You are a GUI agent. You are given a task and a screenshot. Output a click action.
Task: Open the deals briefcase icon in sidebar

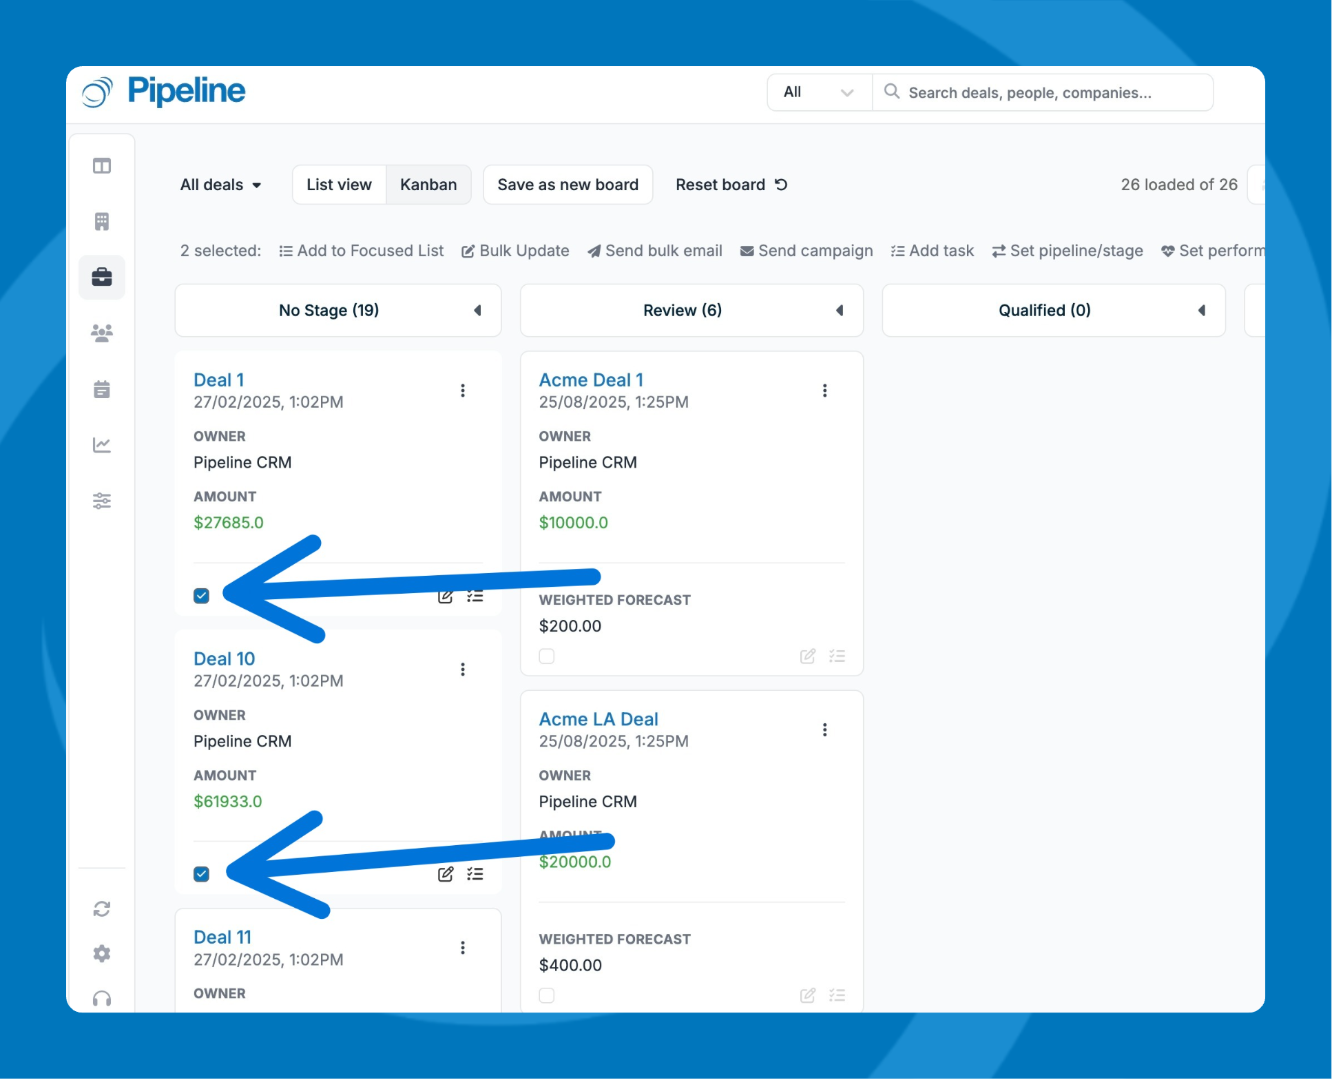tap(102, 277)
